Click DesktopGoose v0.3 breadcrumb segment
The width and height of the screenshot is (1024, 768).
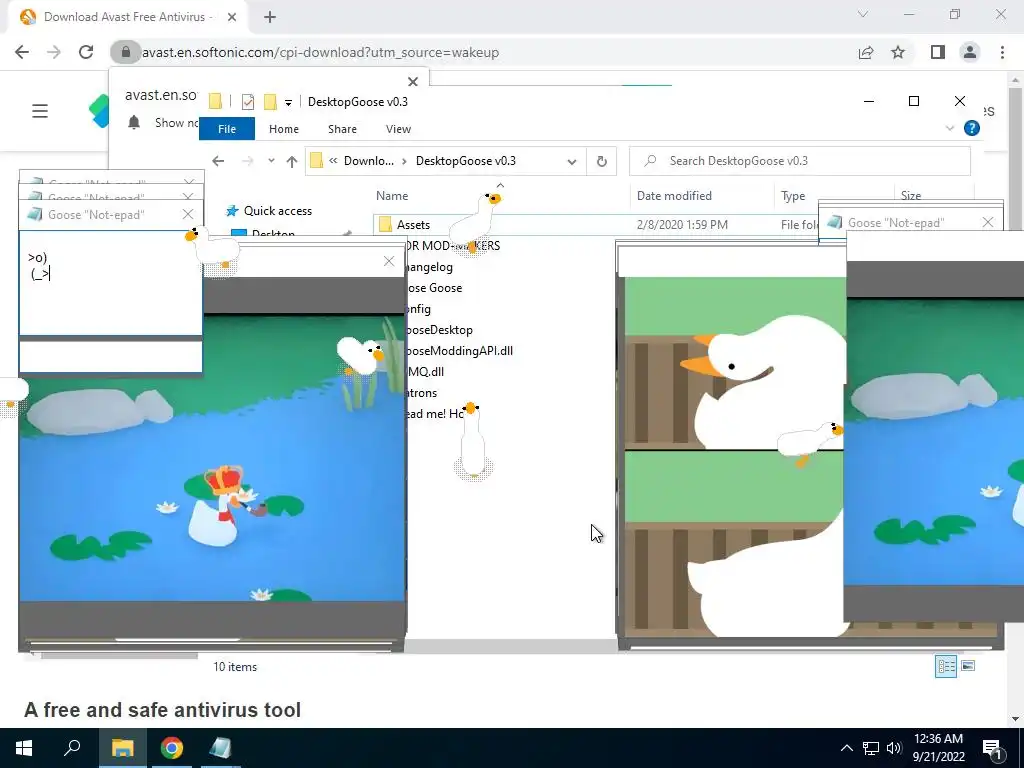click(x=466, y=161)
